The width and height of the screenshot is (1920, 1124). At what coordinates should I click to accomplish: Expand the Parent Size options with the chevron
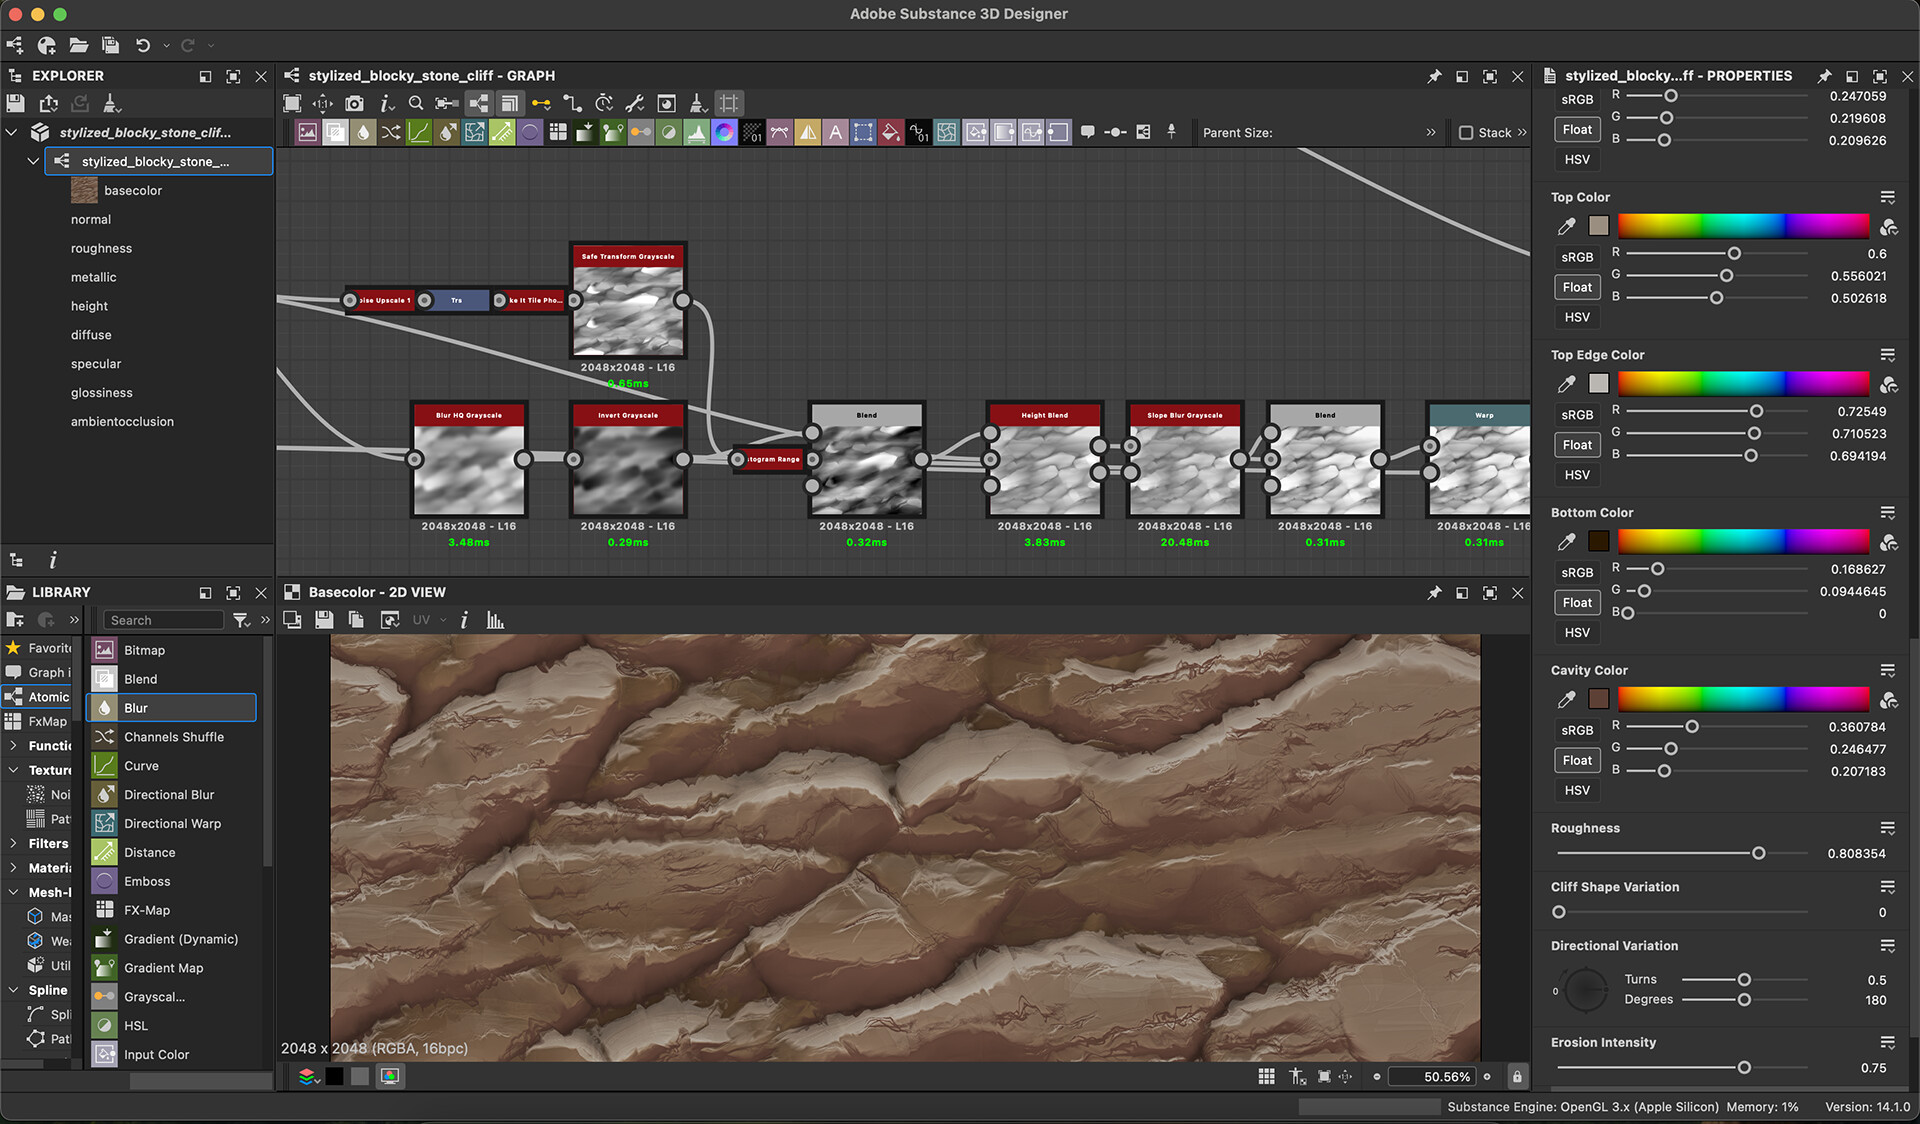click(1432, 132)
